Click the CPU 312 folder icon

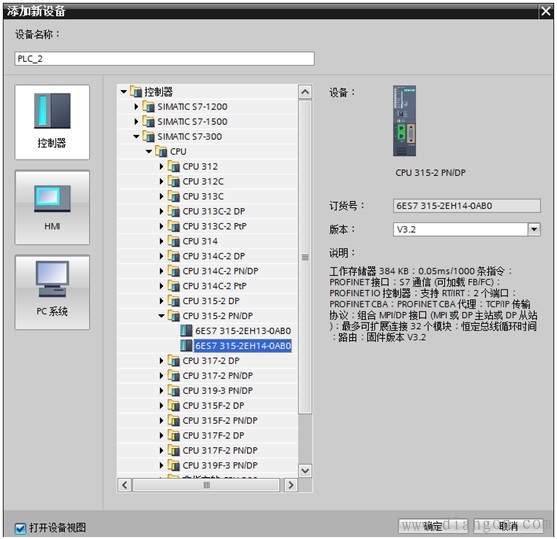pyautogui.click(x=173, y=166)
